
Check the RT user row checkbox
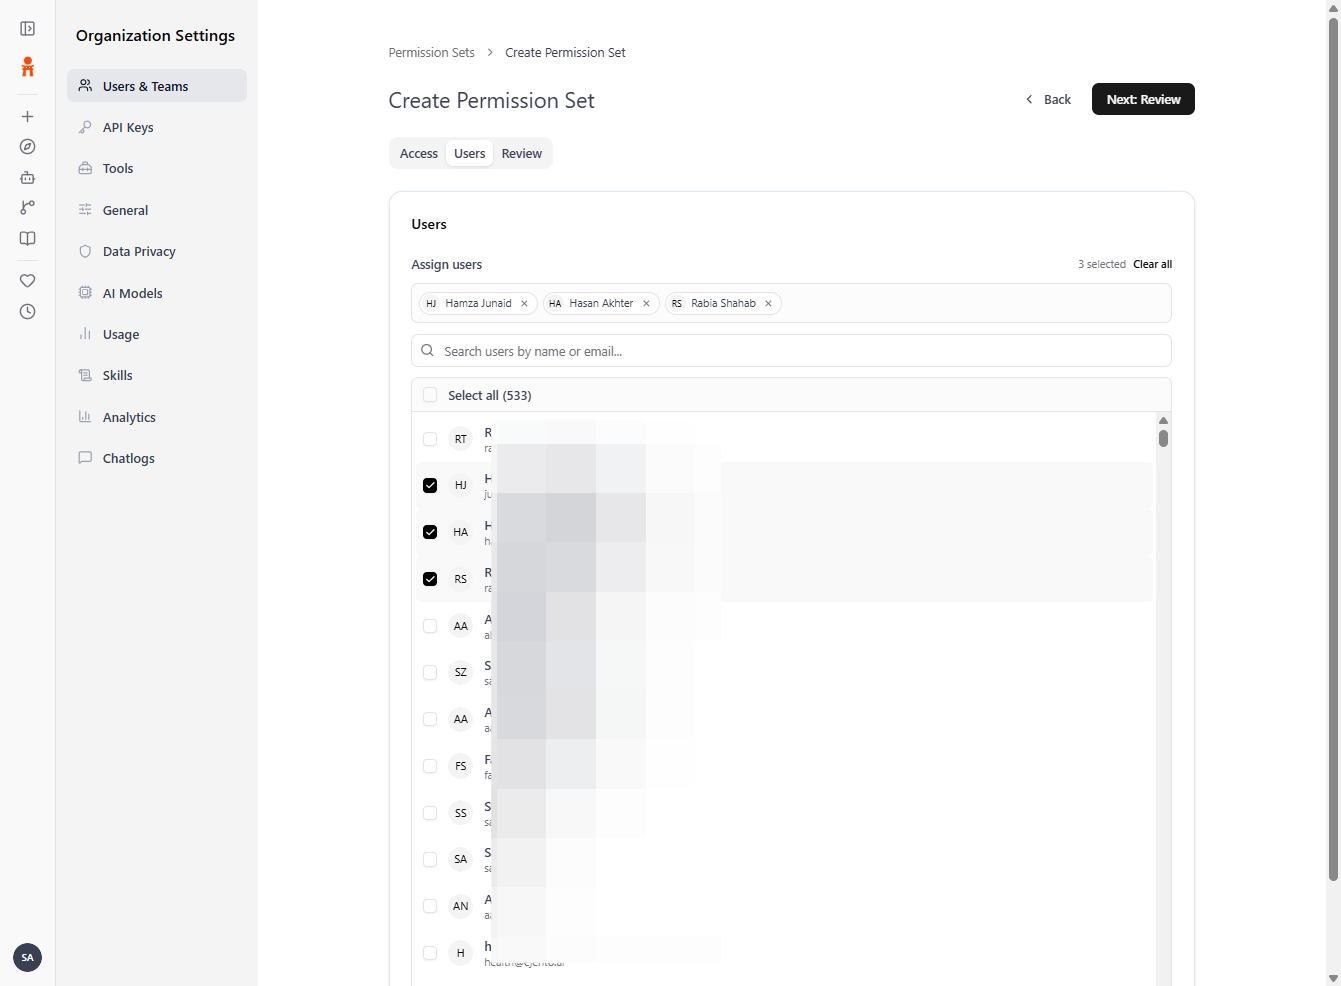point(430,439)
